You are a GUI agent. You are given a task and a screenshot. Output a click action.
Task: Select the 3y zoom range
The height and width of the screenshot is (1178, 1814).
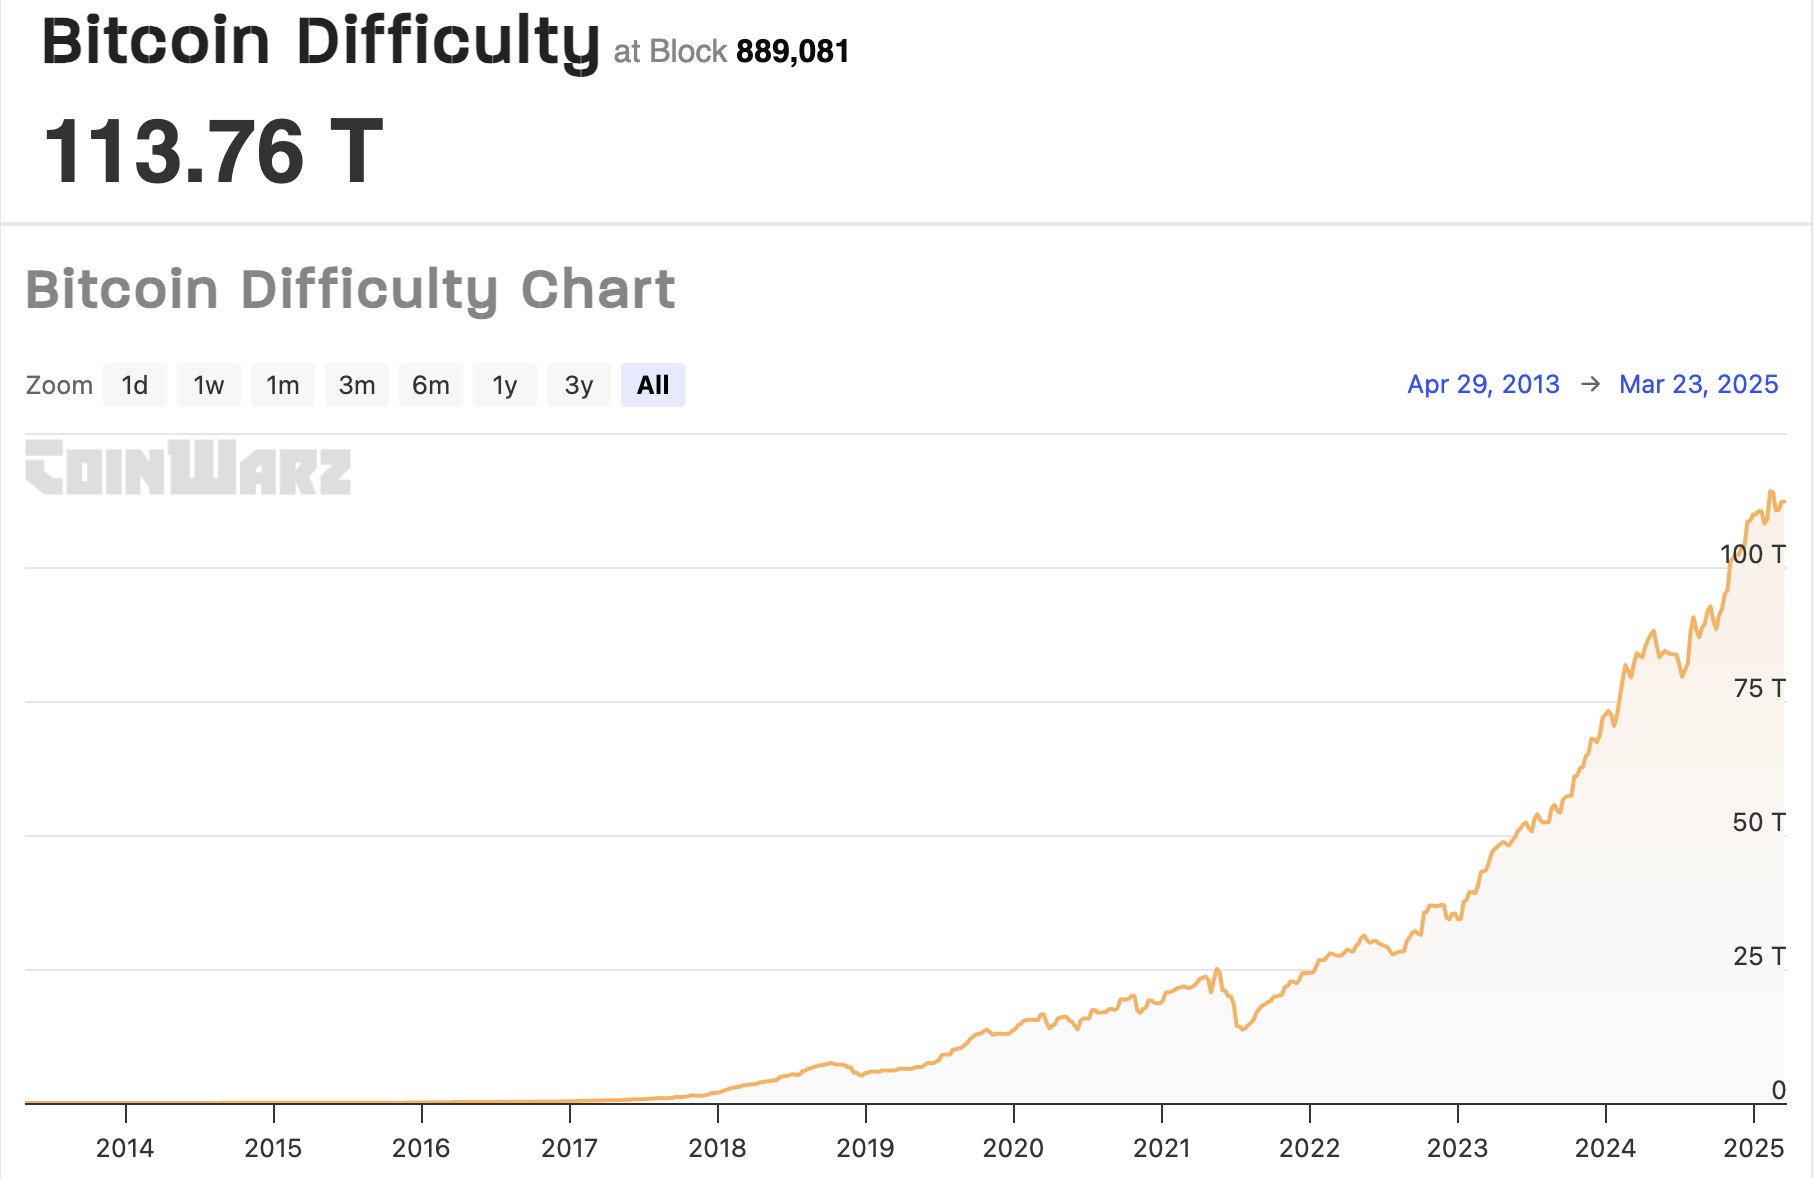[x=579, y=385]
